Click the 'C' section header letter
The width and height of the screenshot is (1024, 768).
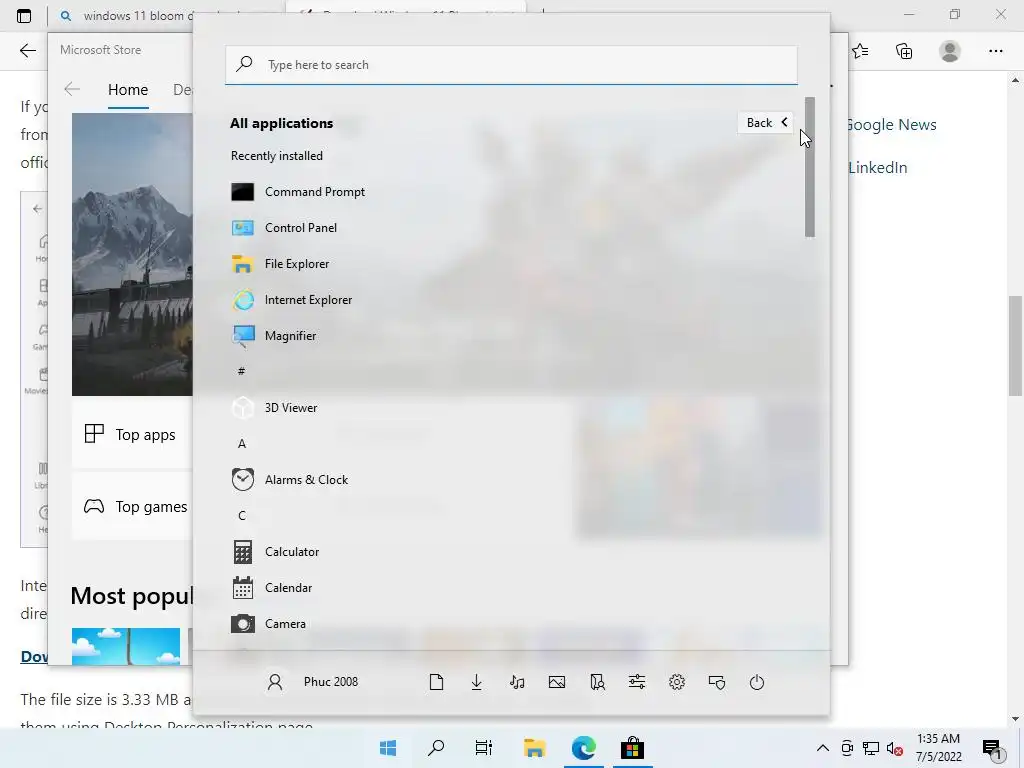(242, 515)
